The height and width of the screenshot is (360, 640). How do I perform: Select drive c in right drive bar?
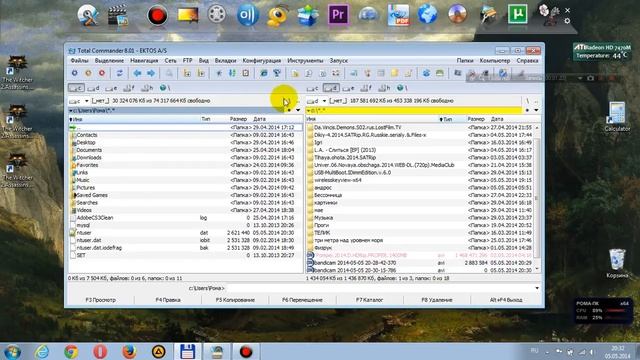[x=312, y=88]
